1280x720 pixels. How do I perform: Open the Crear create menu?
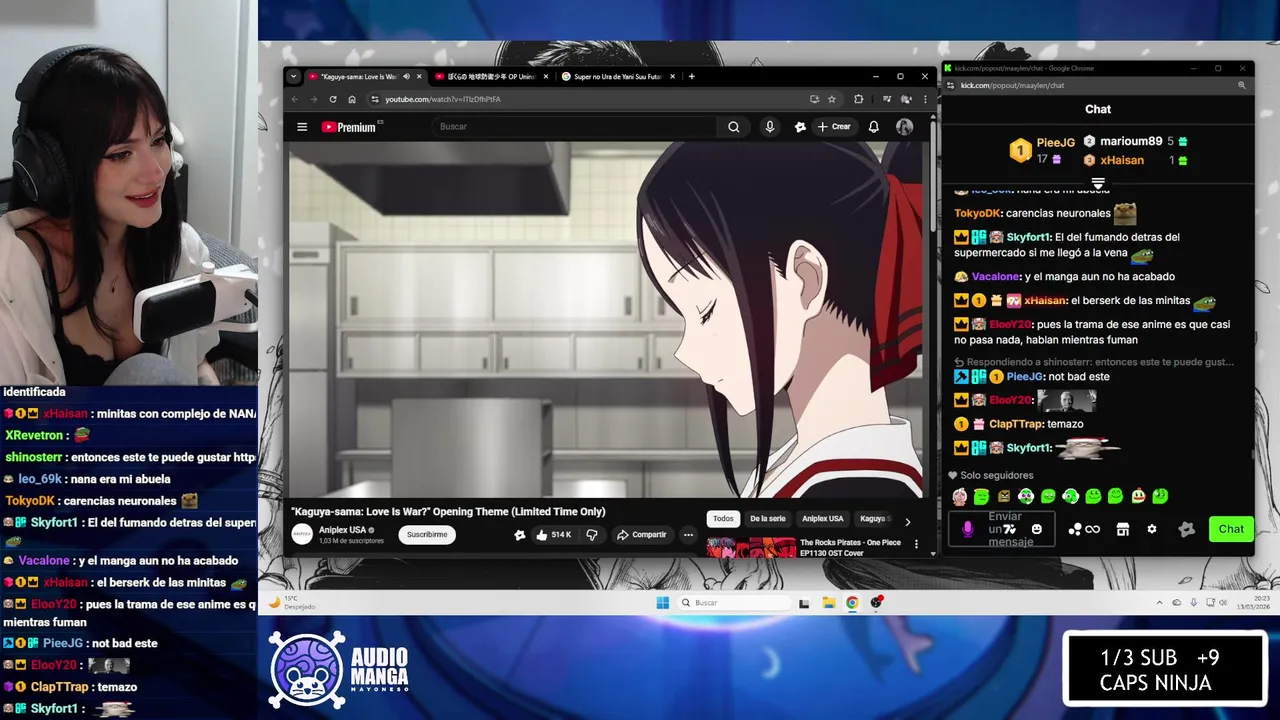[x=834, y=127]
